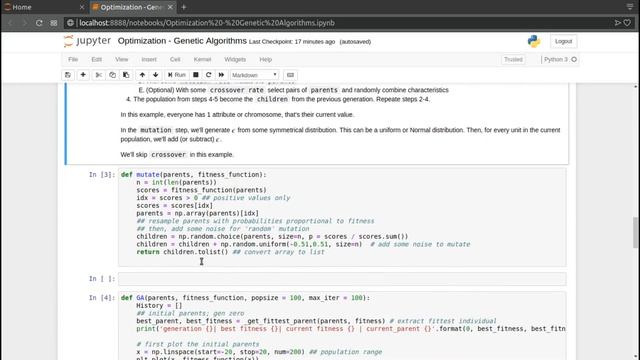This screenshot has width=640, height=360.
Task: Run the selected cell
Action: pos(177,75)
